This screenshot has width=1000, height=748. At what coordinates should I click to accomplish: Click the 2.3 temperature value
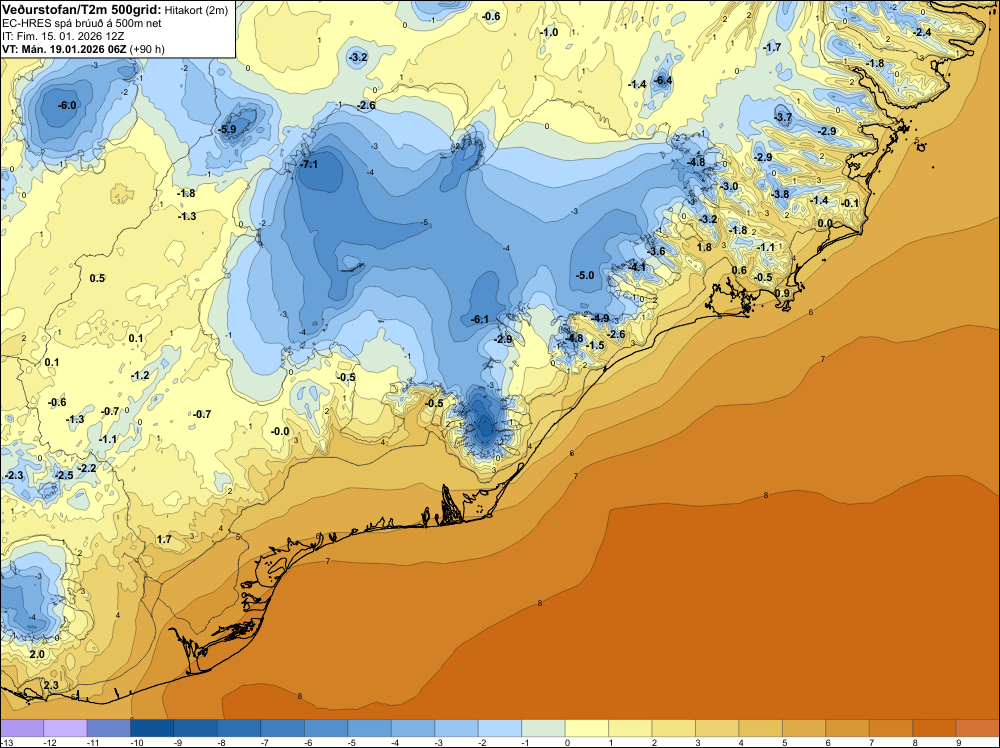[50, 686]
